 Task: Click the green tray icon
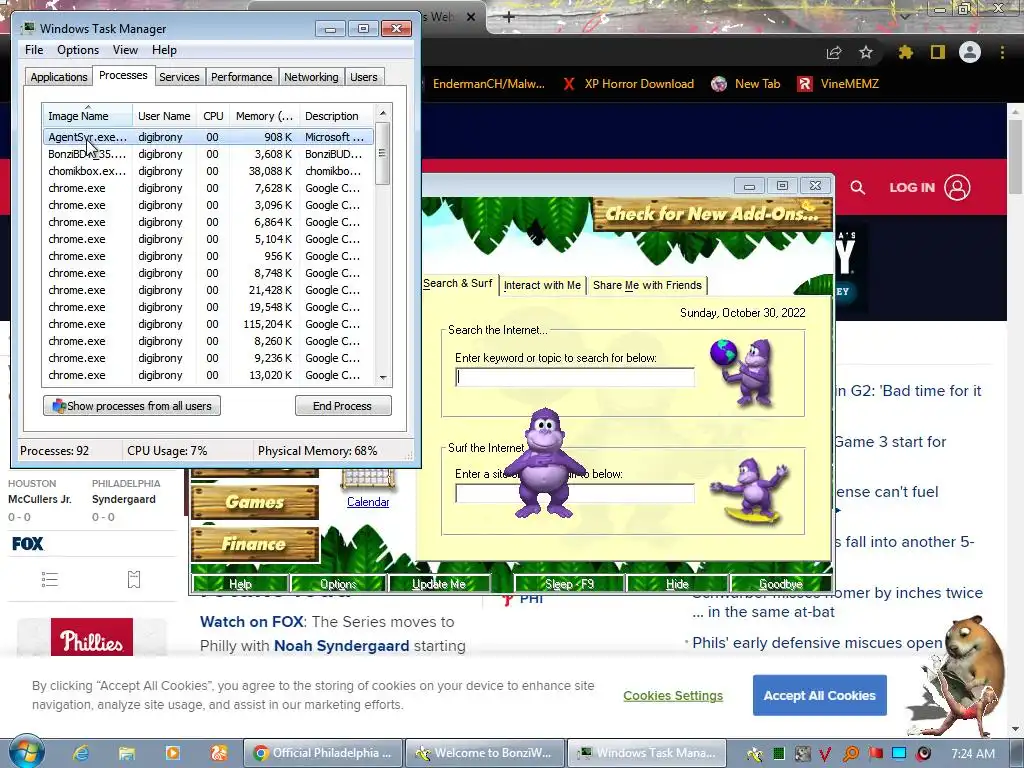tap(778, 754)
